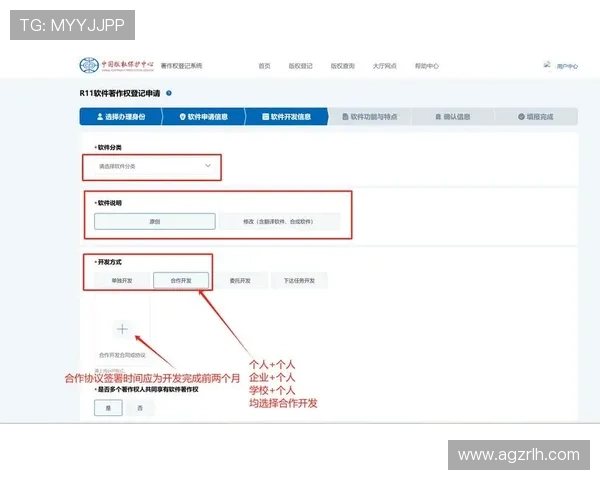Open the 首页 nav item
The image size is (600, 480).
(x=264, y=66)
